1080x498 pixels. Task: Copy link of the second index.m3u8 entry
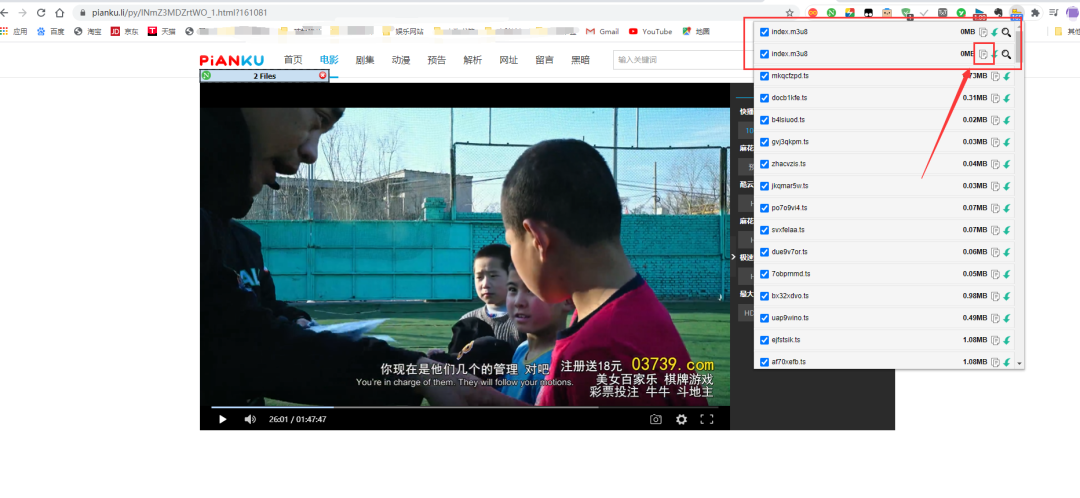(983, 54)
